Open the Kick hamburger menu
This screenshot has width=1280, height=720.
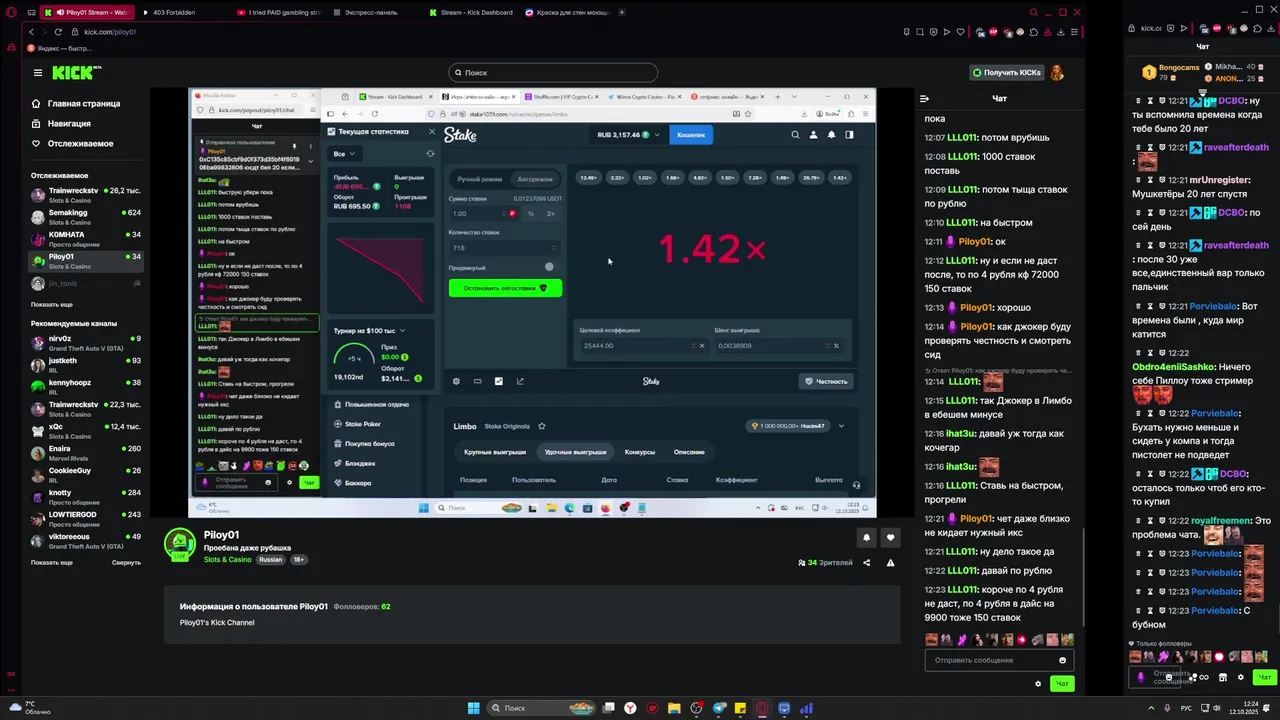(x=38, y=72)
